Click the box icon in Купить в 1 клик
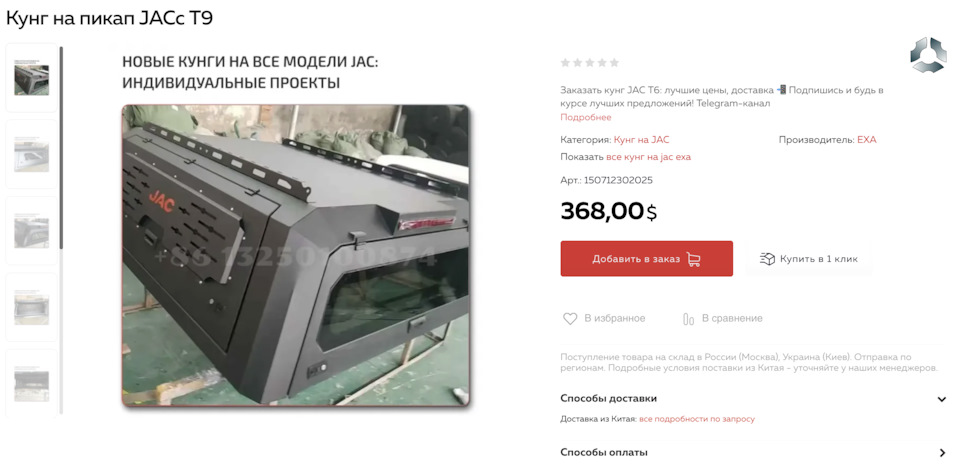 (767, 258)
